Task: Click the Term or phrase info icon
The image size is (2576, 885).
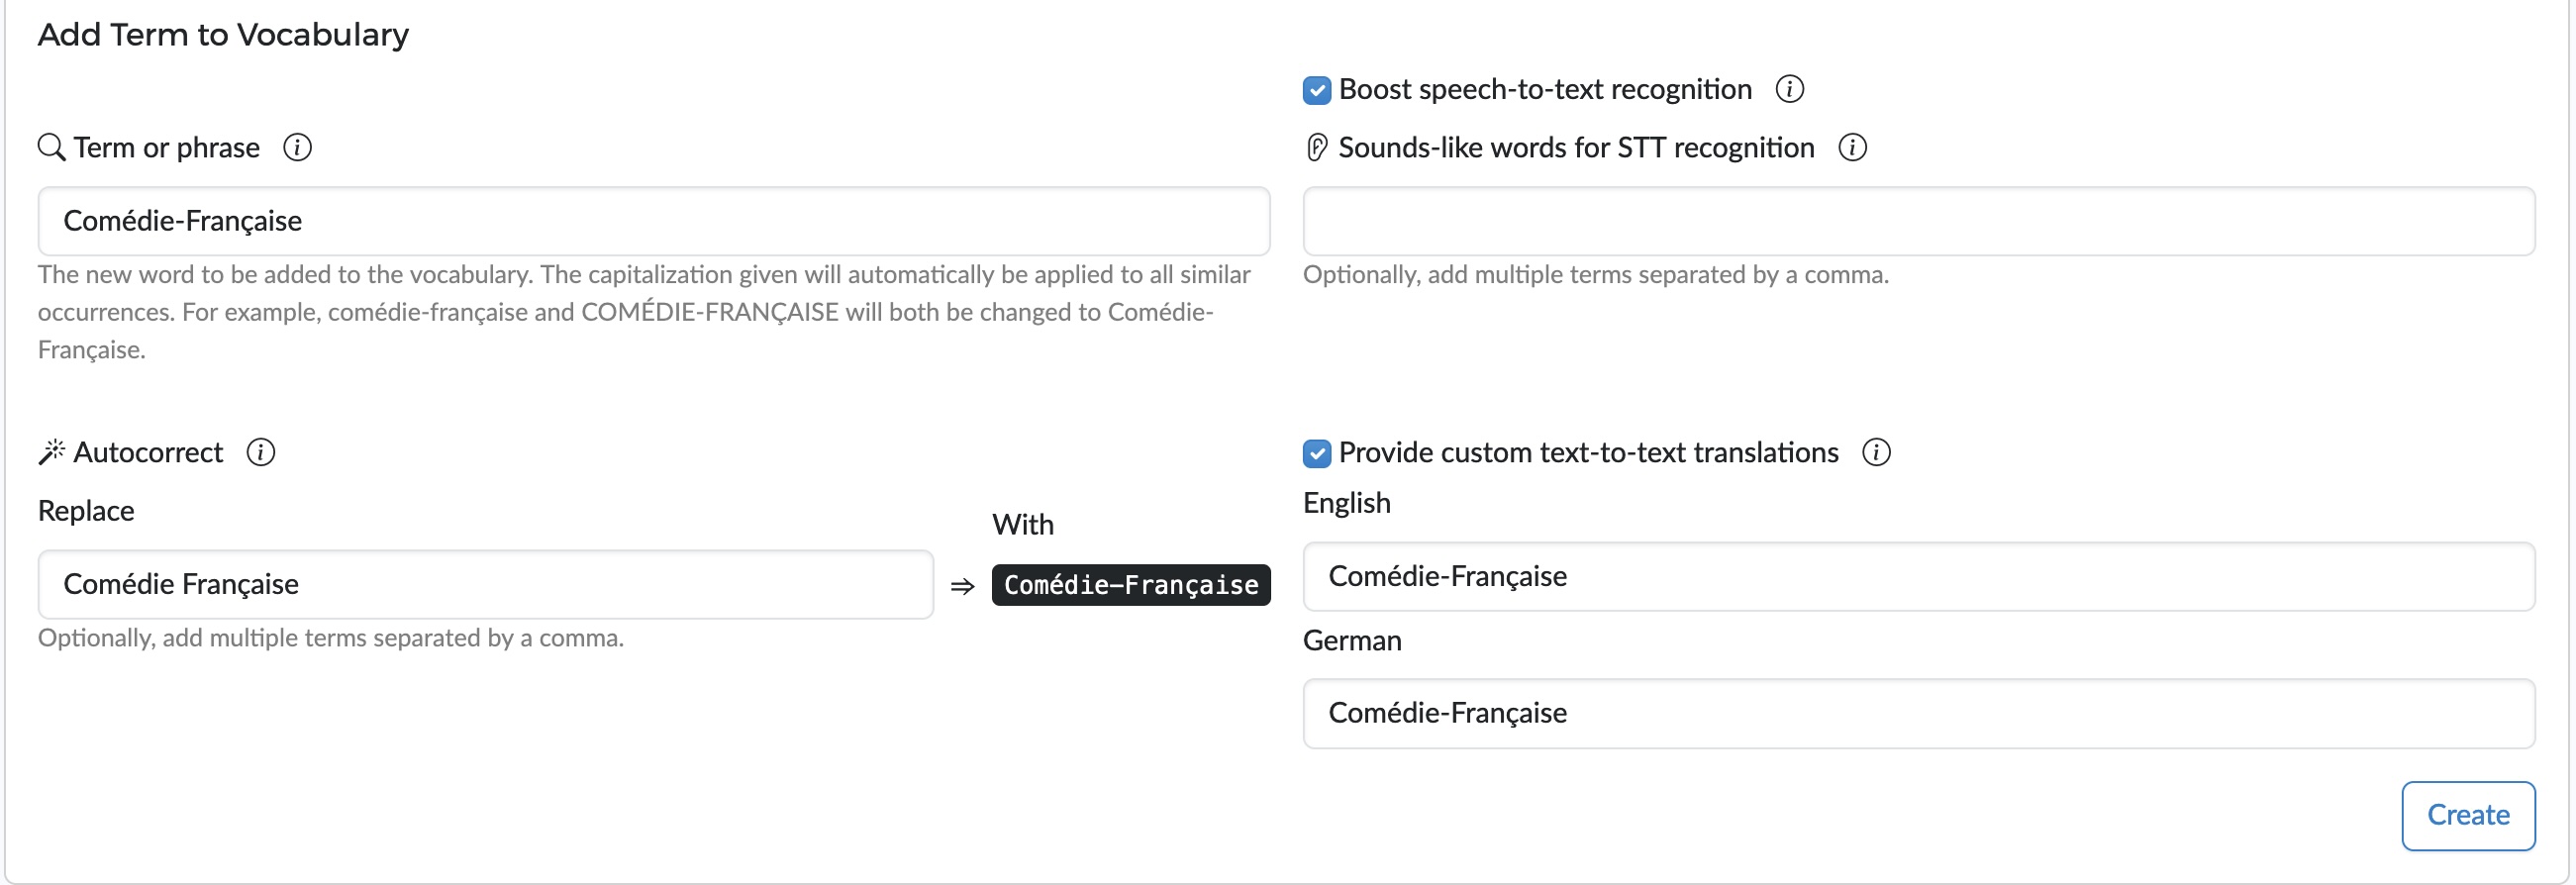Action: click(x=297, y=148)
